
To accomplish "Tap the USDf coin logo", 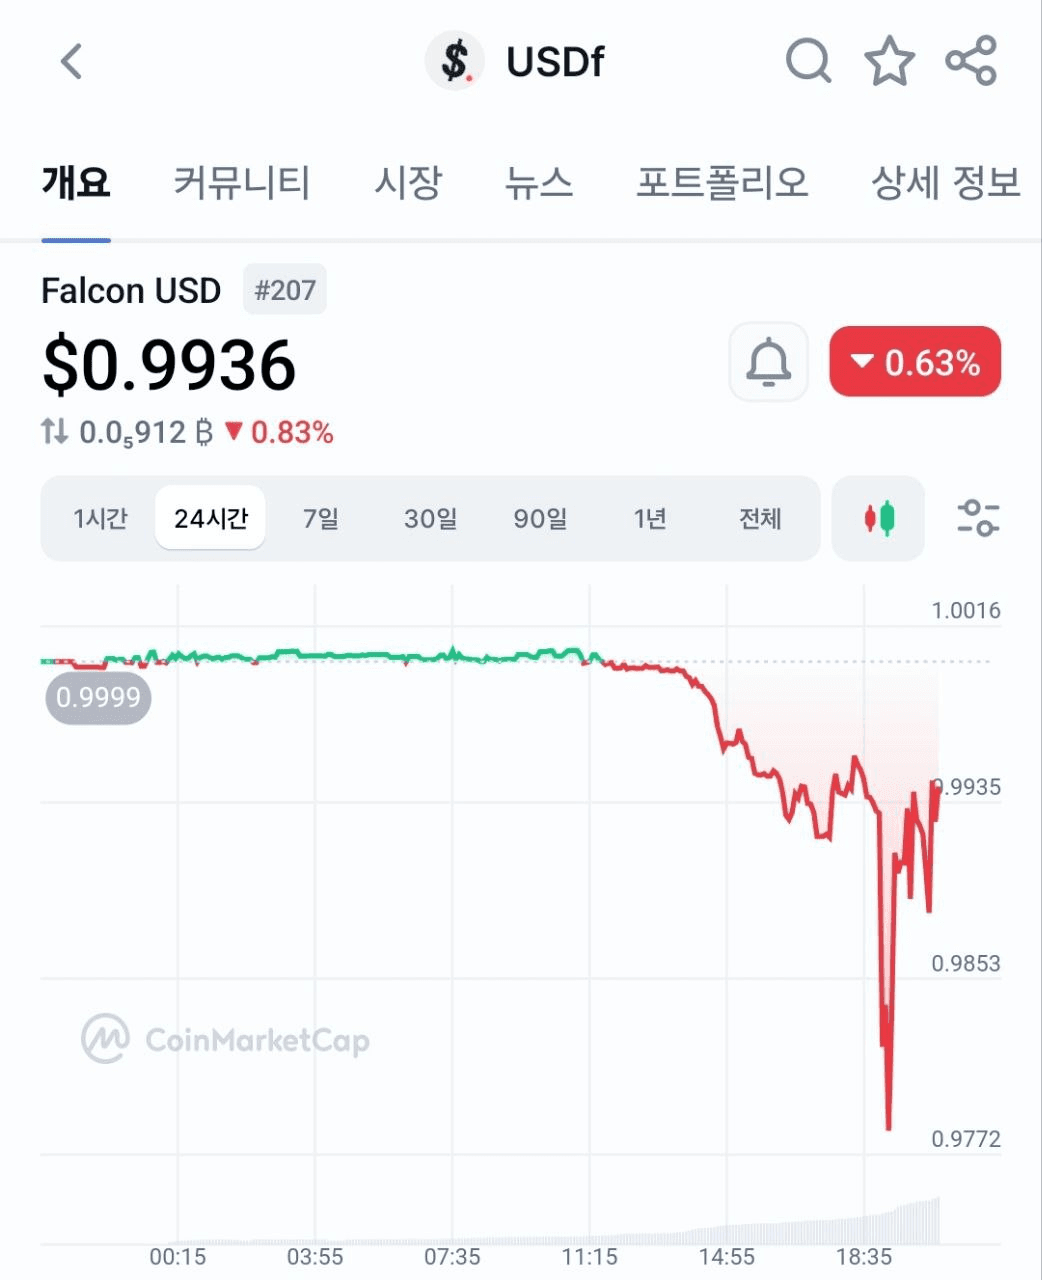I will coord(455,61).
